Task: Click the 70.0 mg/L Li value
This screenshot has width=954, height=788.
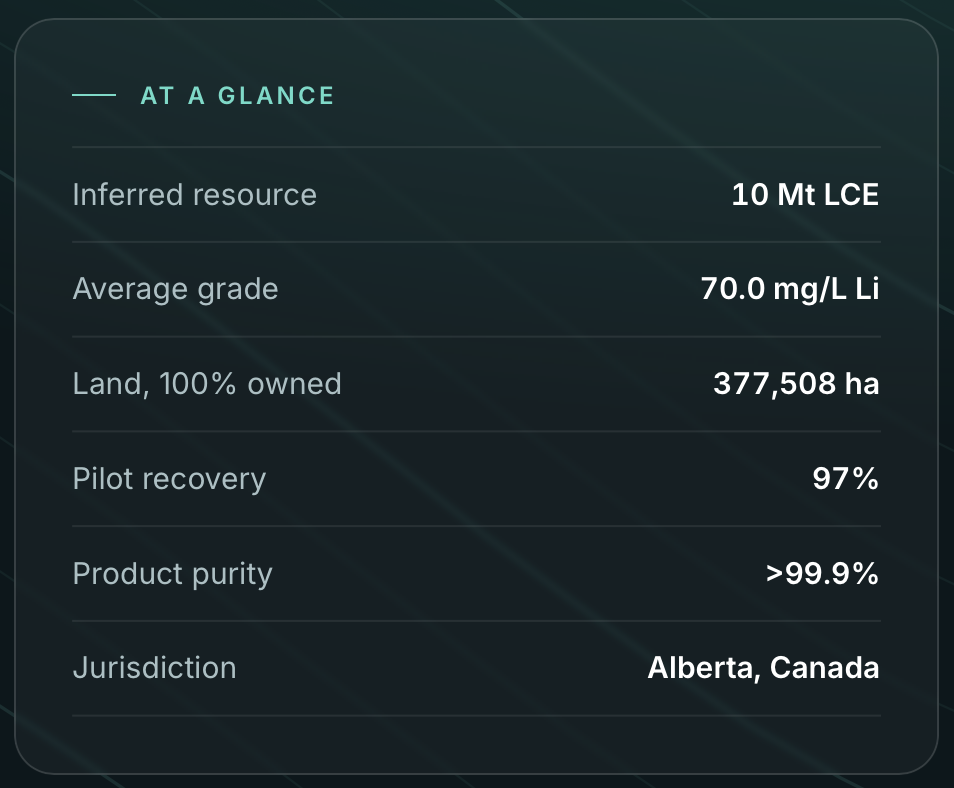Action: coord(790,289)
